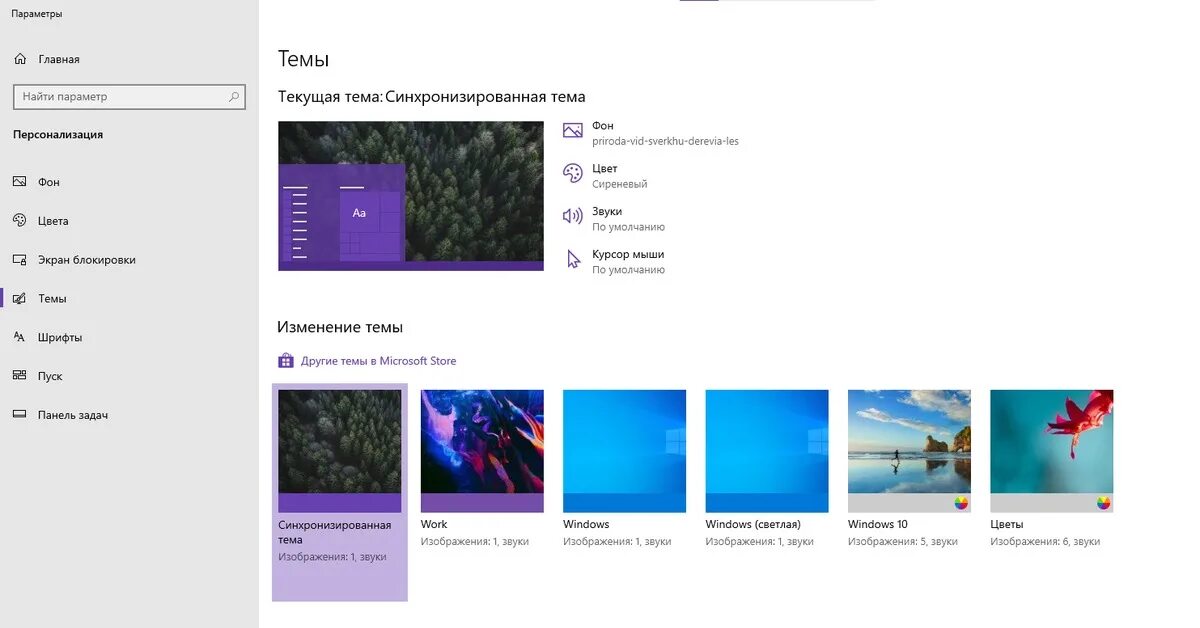
Task: Click the Home icon beside Главная
Action: coord(20,59)
